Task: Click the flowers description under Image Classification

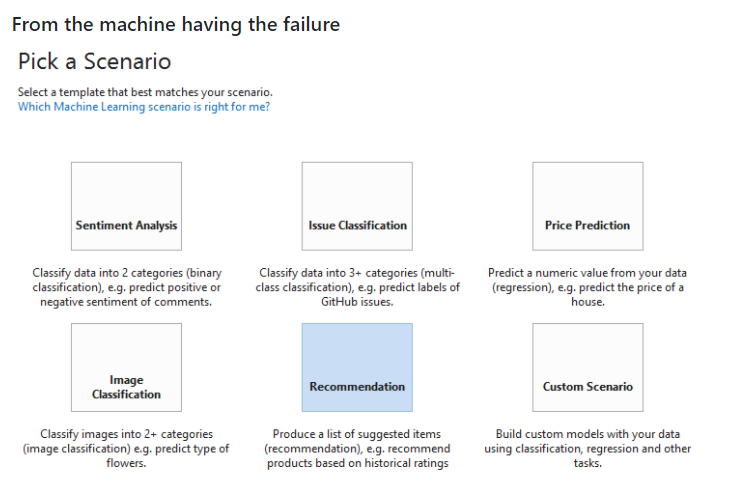Action: pyautogui.click(x=126, y=448)
